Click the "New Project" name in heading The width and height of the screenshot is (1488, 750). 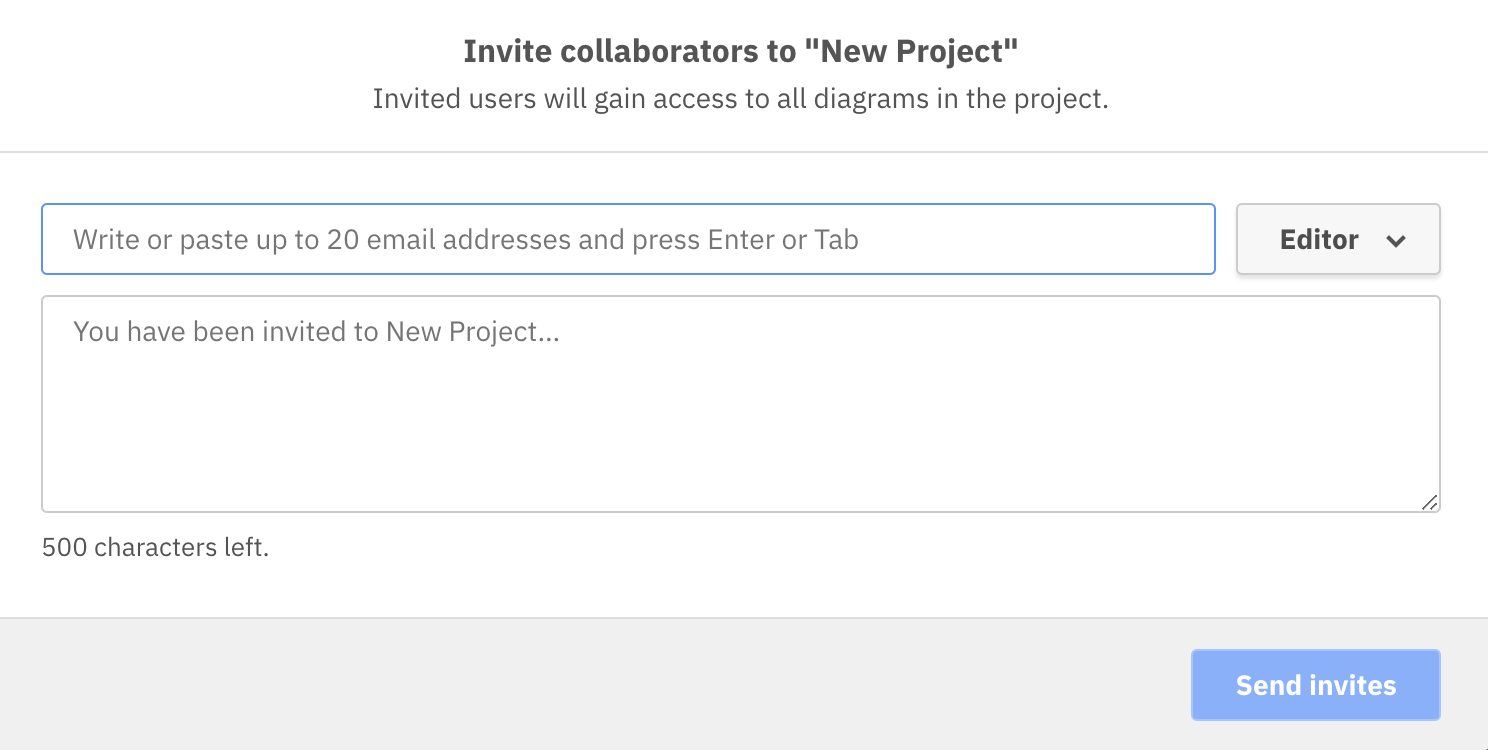click(911, 52)
